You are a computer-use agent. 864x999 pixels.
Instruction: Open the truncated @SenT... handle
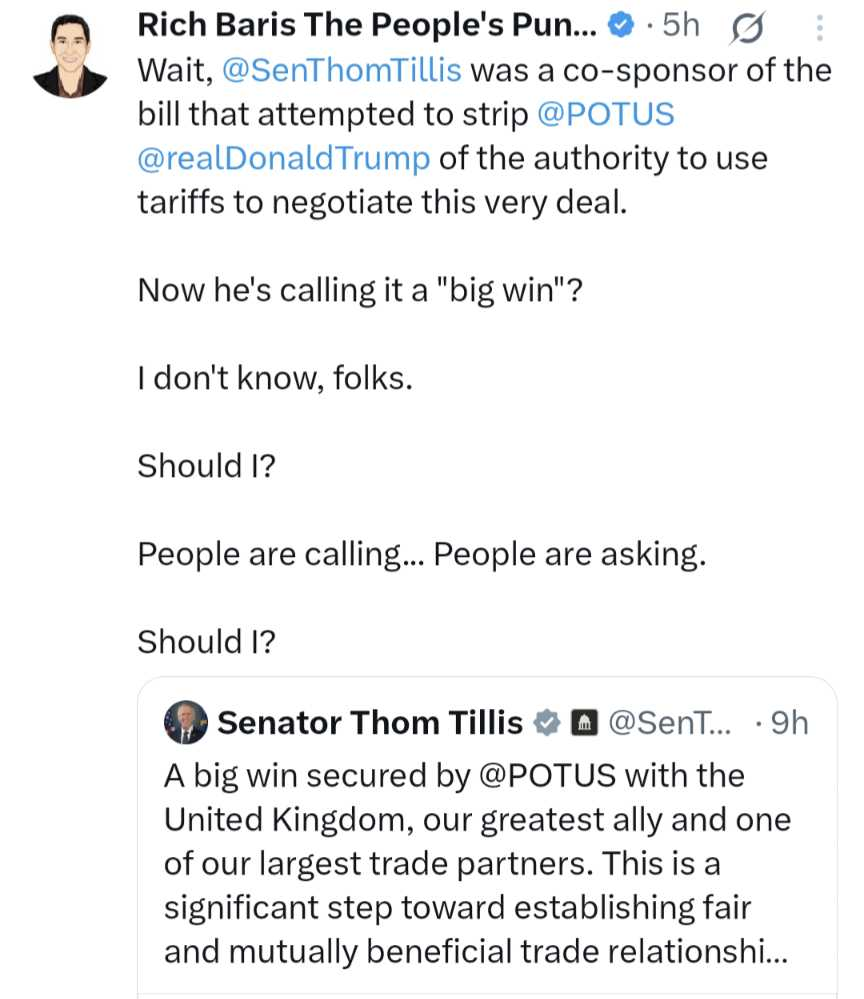click(x=670, y=722)
